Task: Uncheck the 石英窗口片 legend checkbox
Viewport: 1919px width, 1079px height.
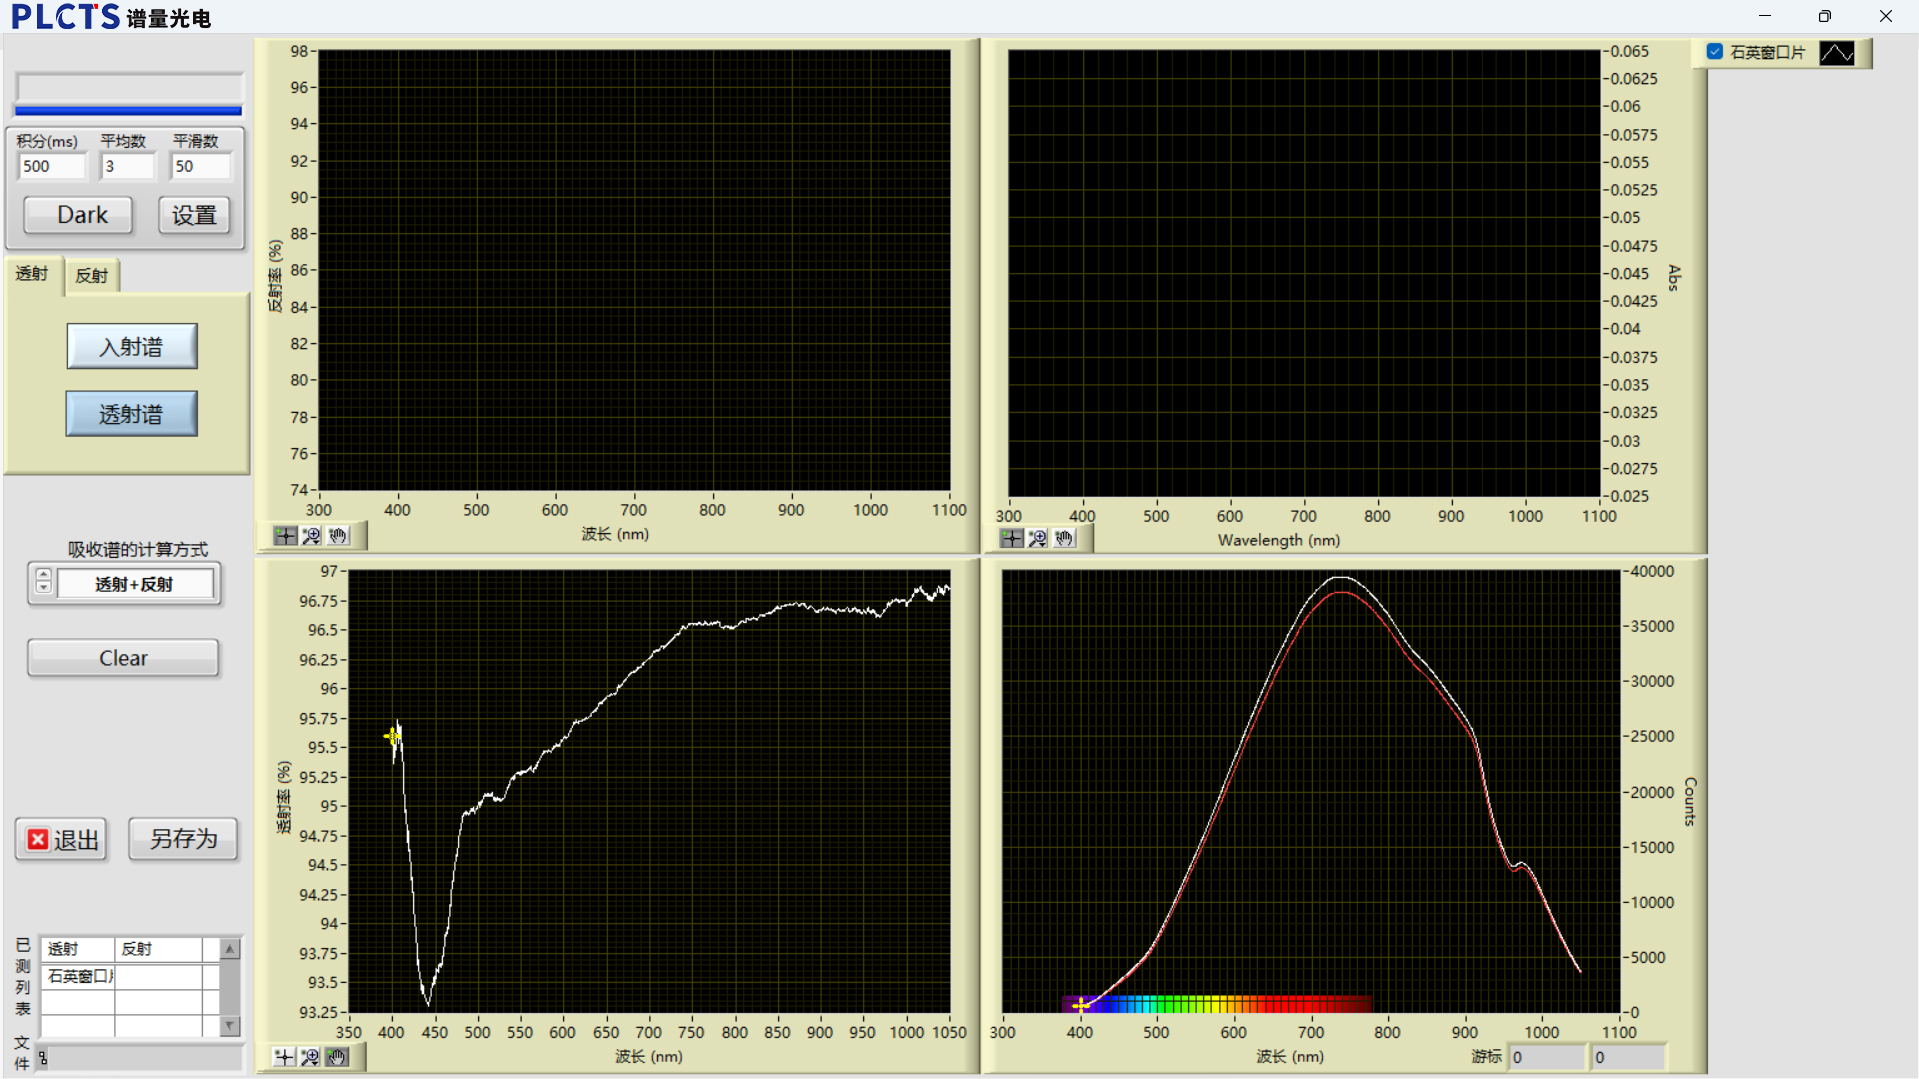Action: tap(1715, 52)
